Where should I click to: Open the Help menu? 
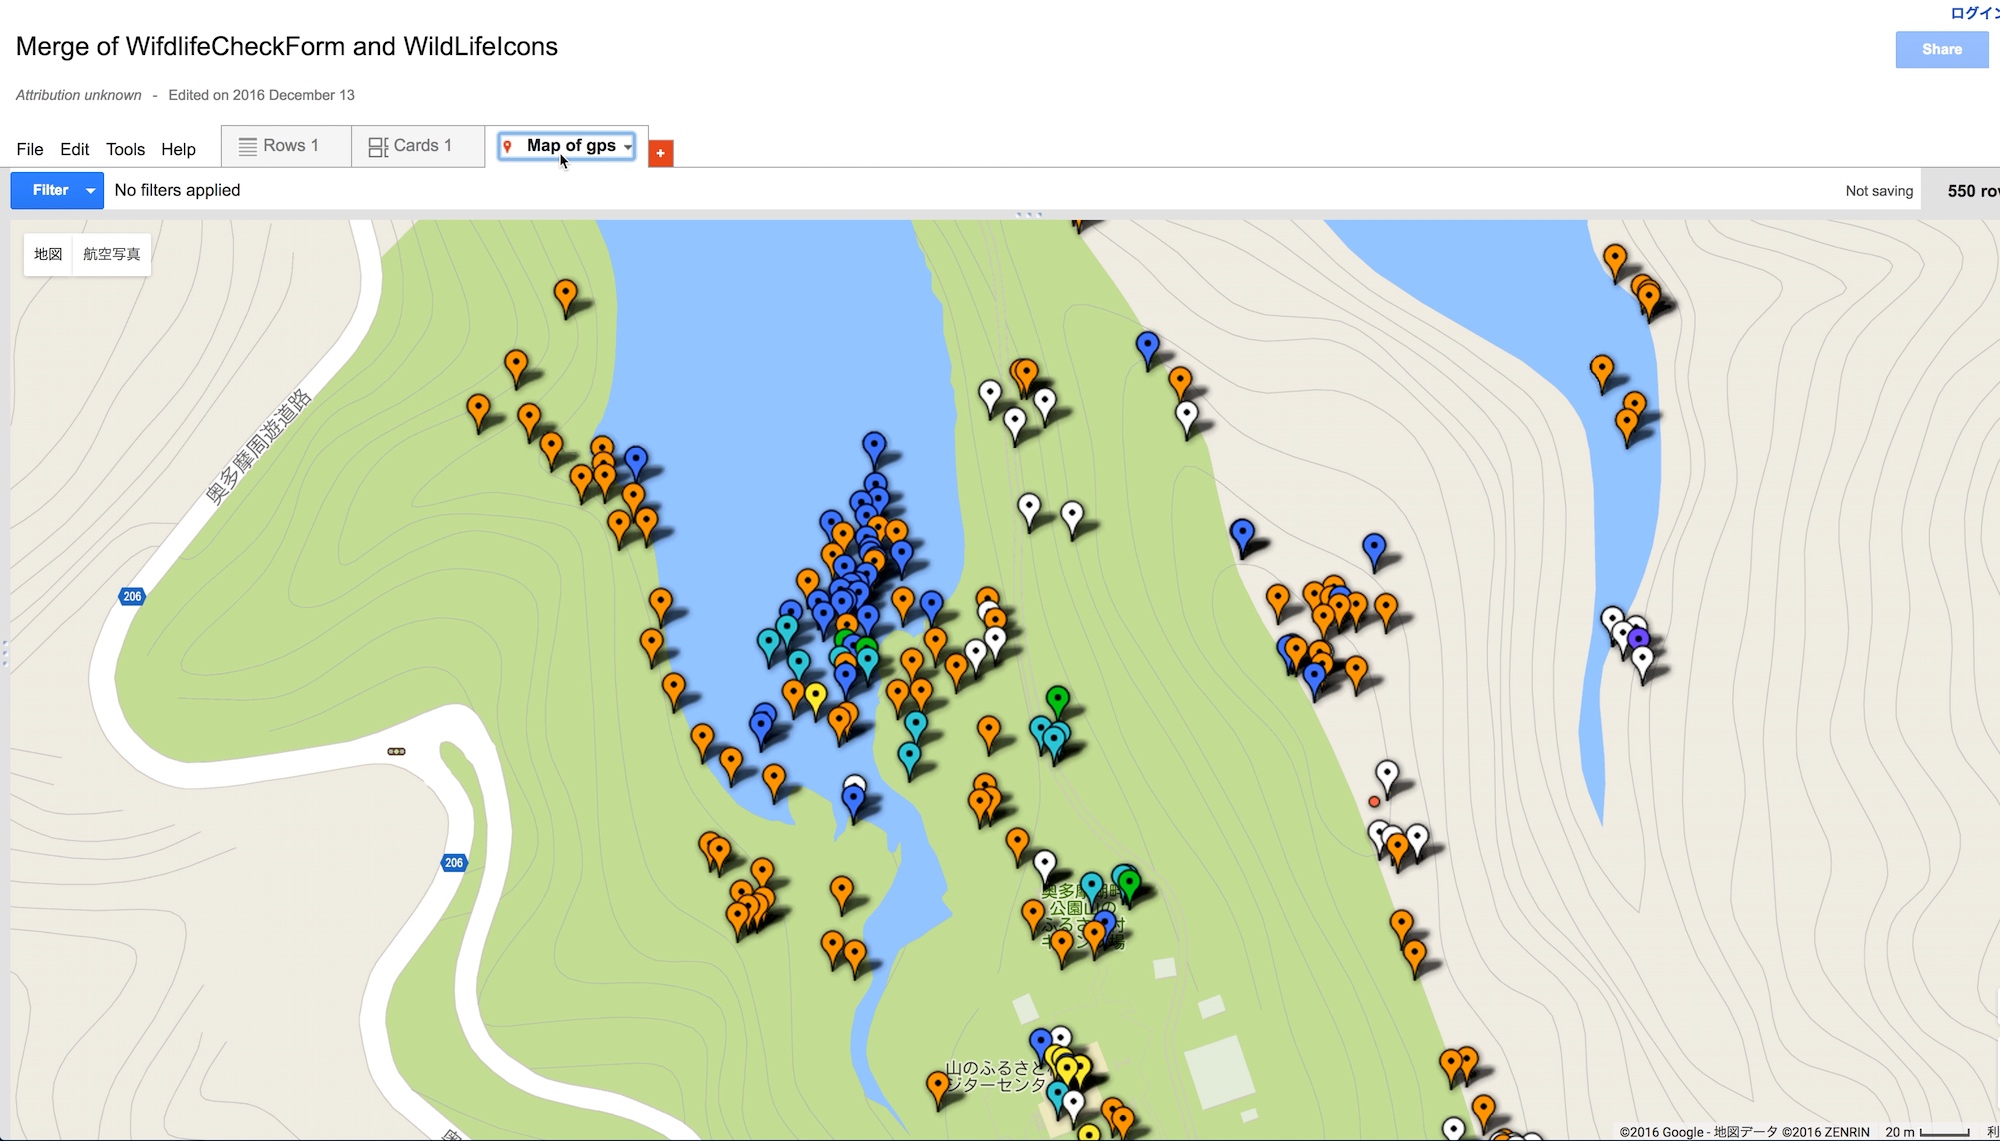(178, 149)
